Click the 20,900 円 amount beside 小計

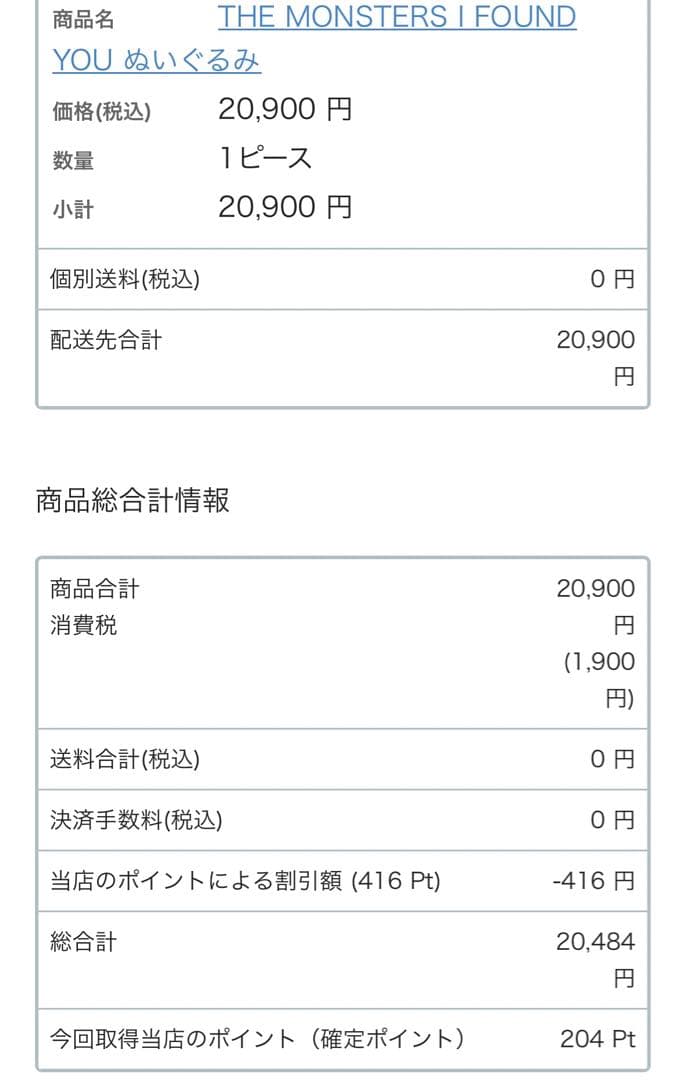285,208
